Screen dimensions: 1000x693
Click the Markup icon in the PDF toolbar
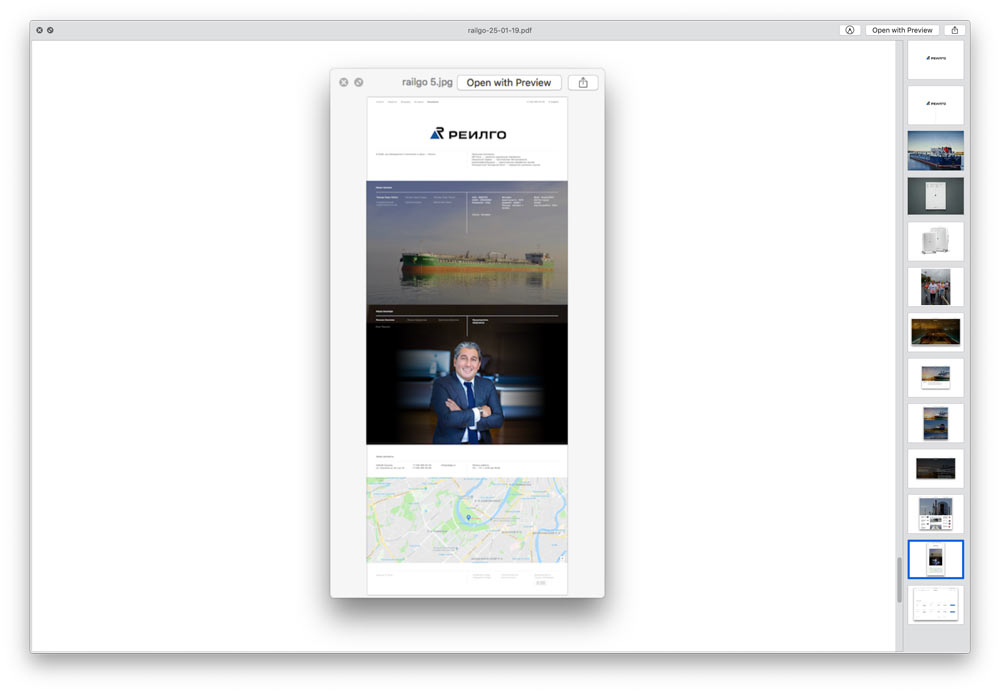pyautogui.click(x=850, y=30)
